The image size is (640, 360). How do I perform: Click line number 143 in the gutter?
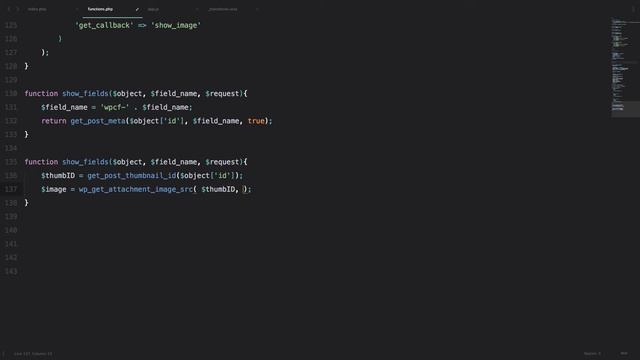(x=11, y=271)
